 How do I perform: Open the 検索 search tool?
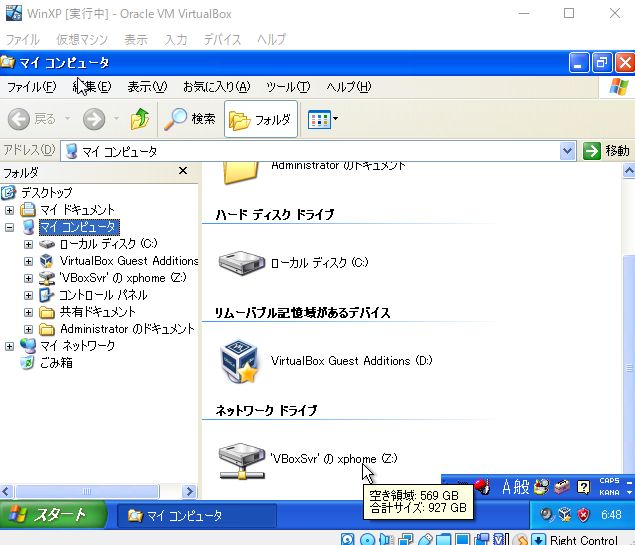coord(190,119)
